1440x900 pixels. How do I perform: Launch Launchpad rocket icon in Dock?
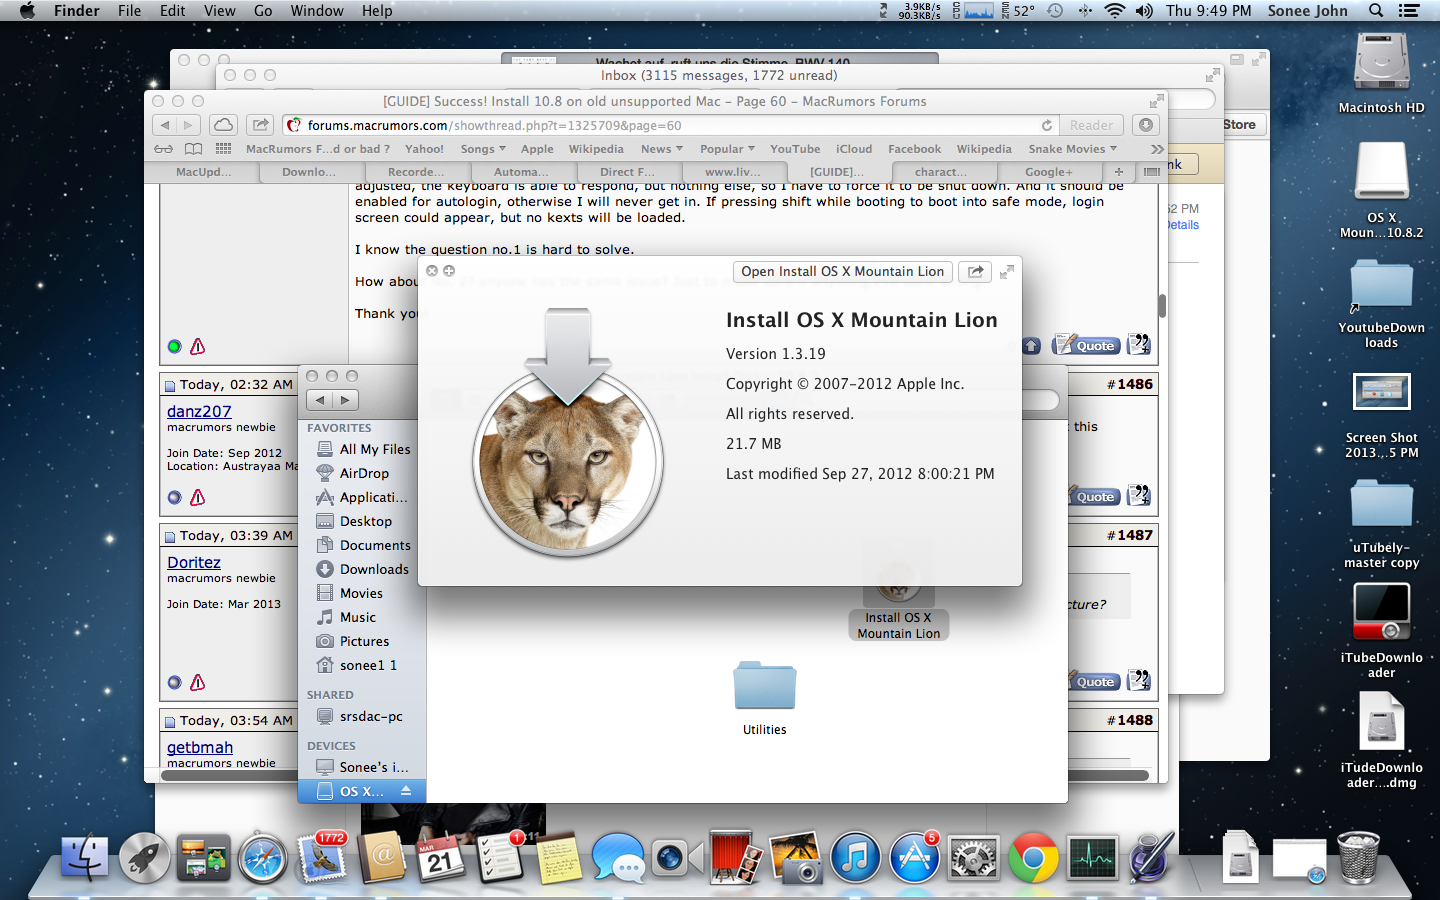(145, 858)
